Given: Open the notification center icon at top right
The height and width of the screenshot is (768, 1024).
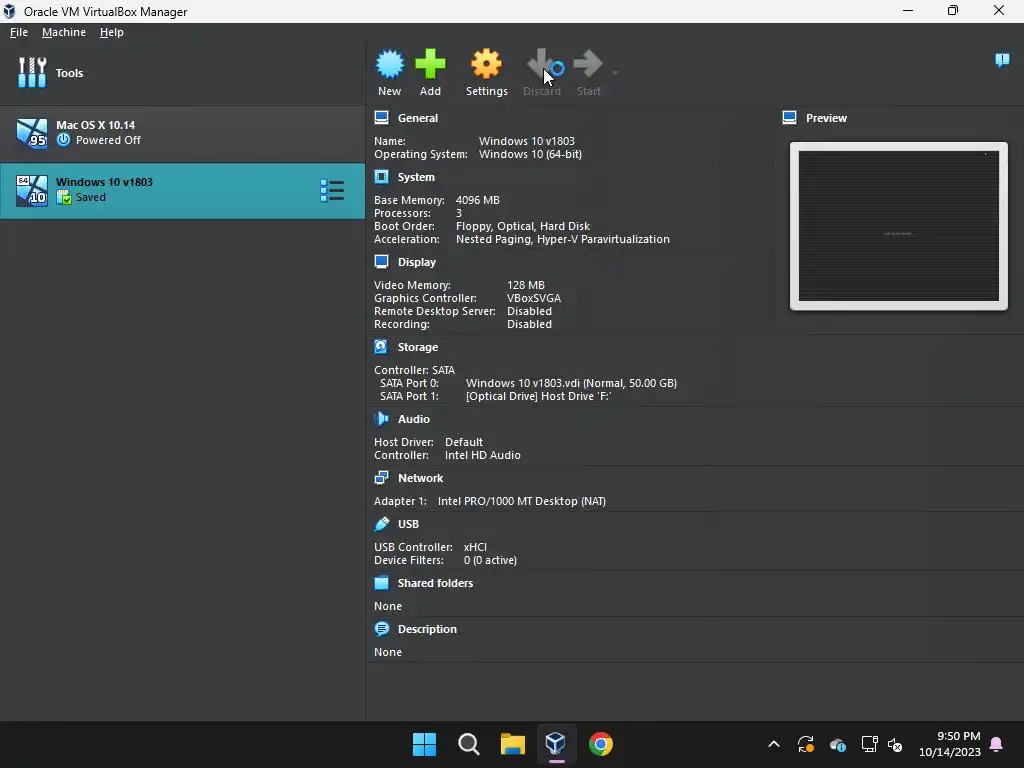Looking at the screenshot, I should point(1002,60).
